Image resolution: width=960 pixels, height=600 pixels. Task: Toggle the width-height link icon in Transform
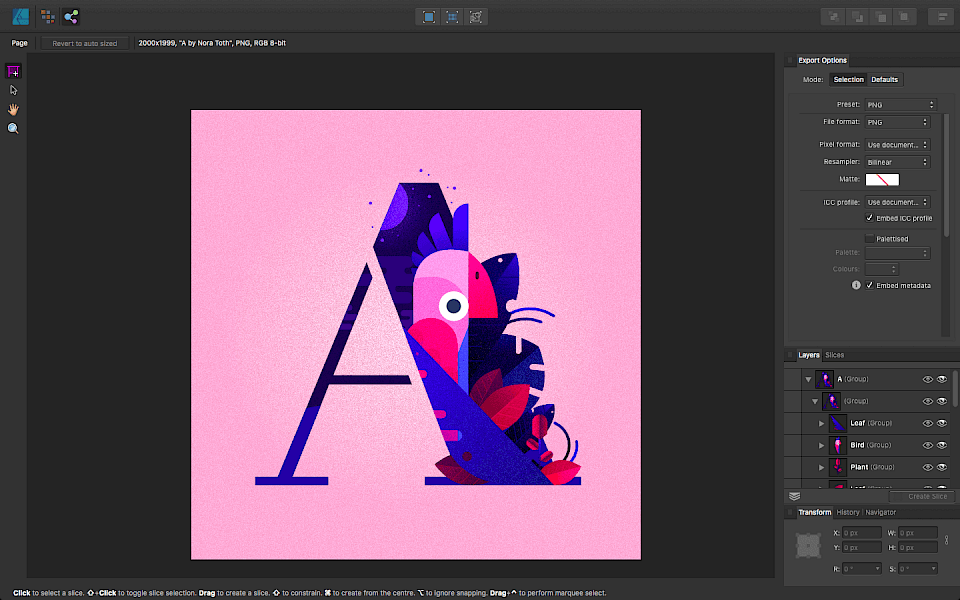tap(947, 540)
